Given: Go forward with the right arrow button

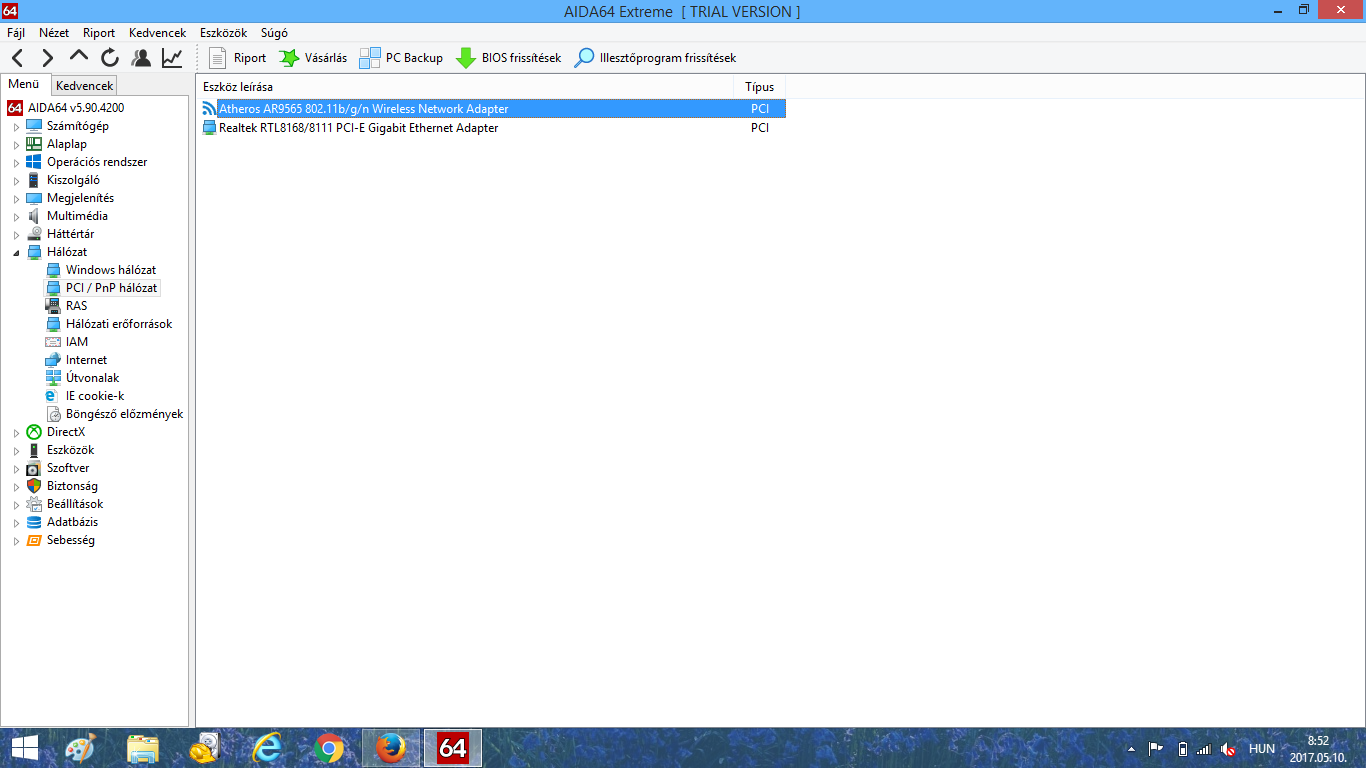Looking at the screenshot, I should tap(48, 58).
